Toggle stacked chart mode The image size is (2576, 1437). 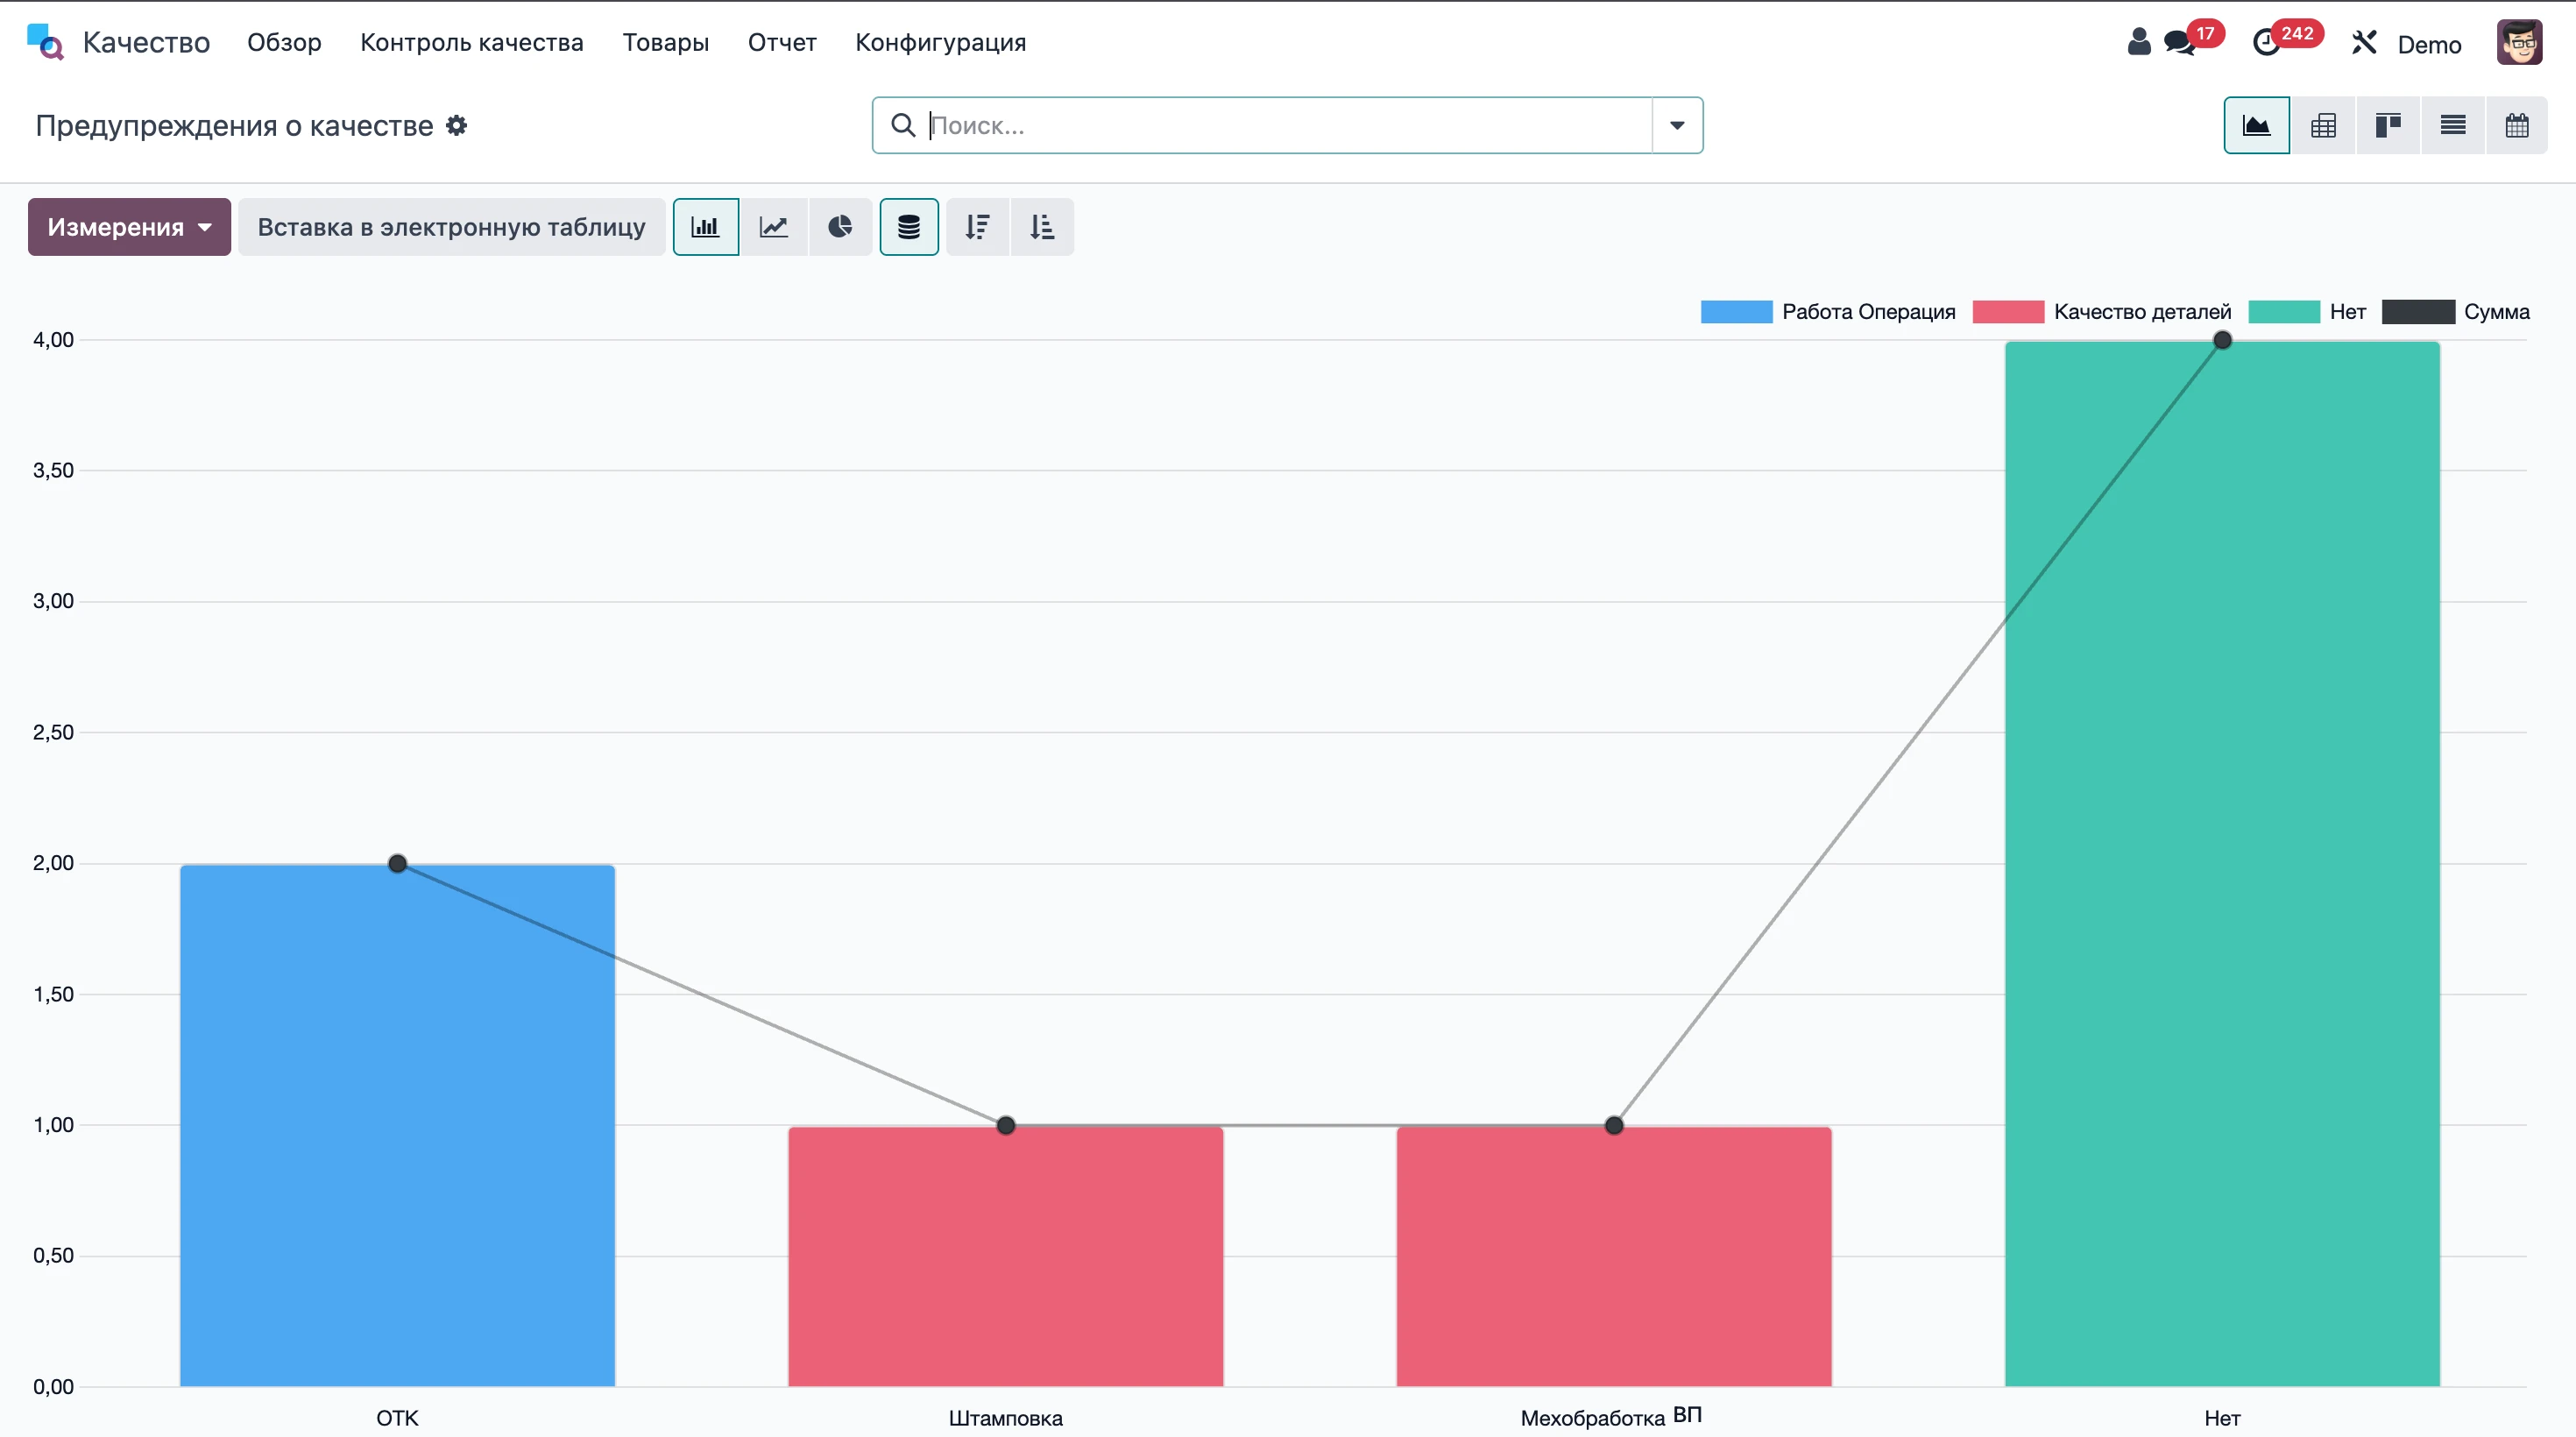click(x=909, y=227)
